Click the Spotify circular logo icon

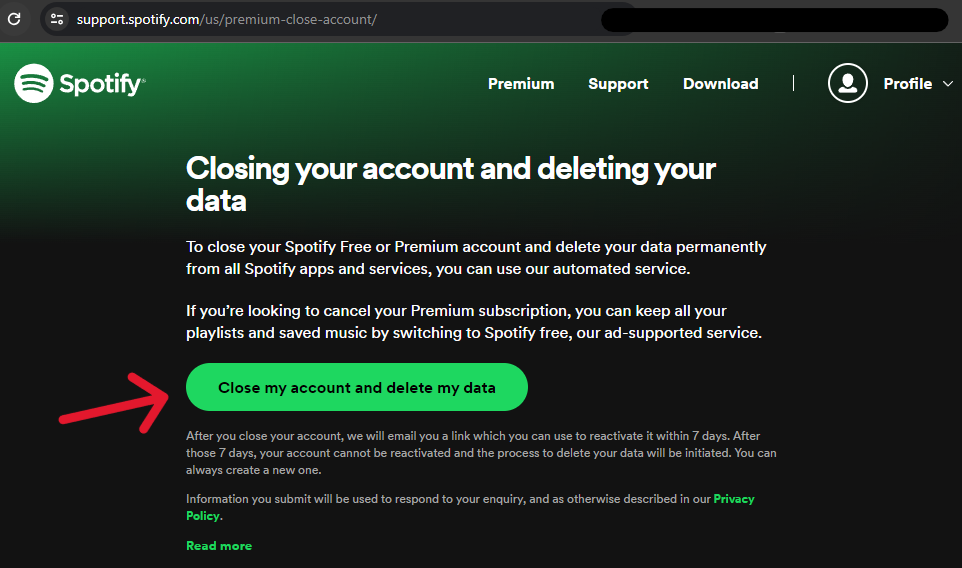[33, 83]
